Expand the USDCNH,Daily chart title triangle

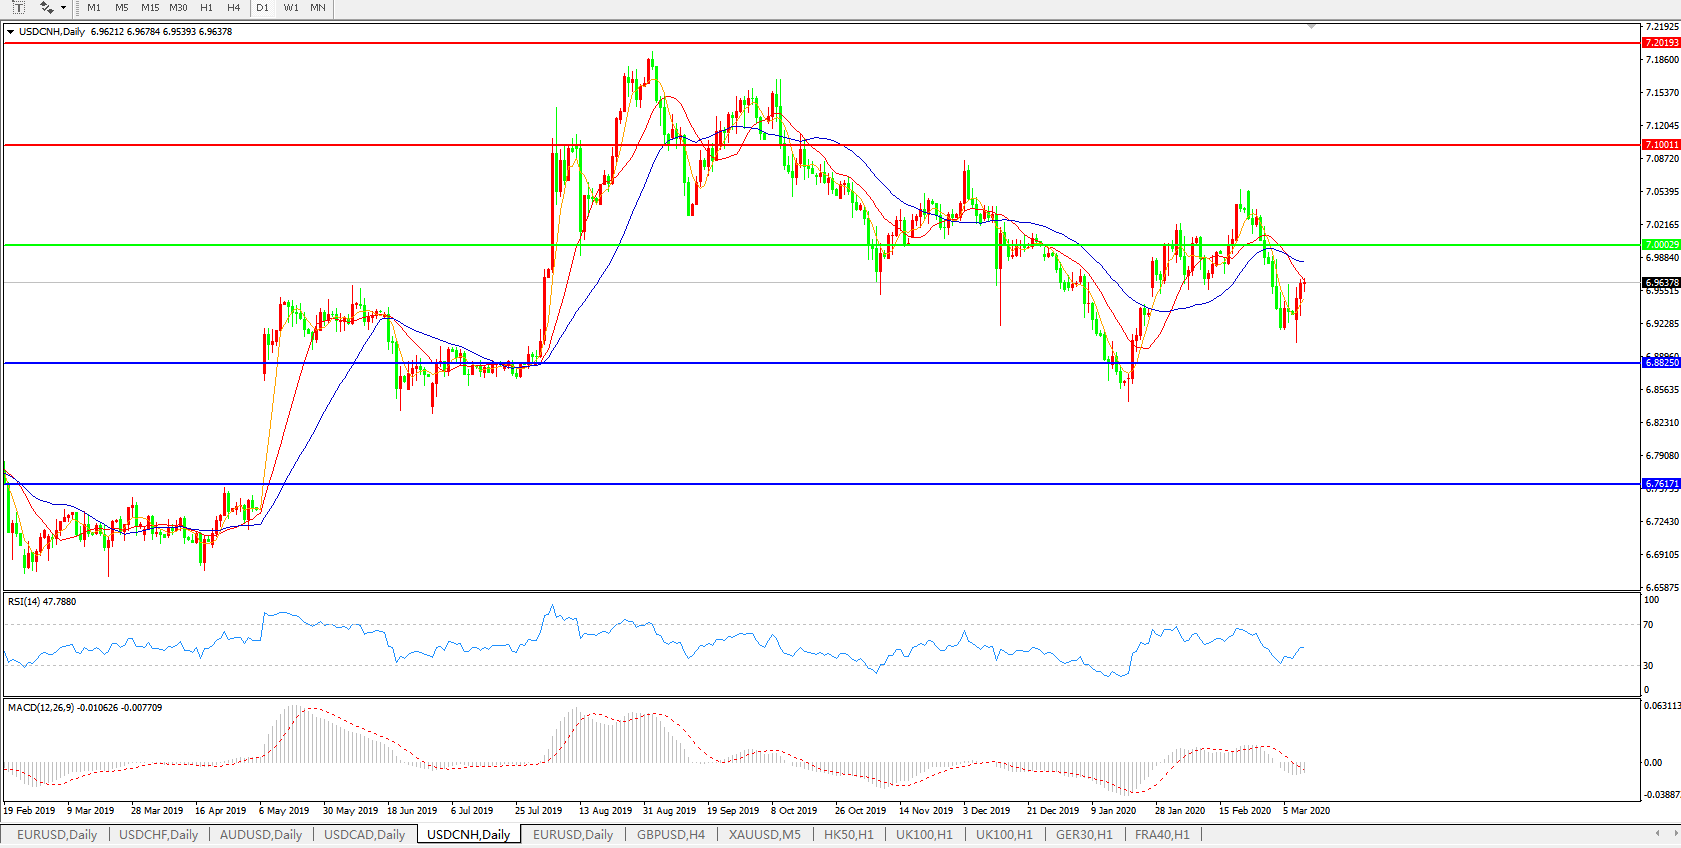click(x=10, y=32)
